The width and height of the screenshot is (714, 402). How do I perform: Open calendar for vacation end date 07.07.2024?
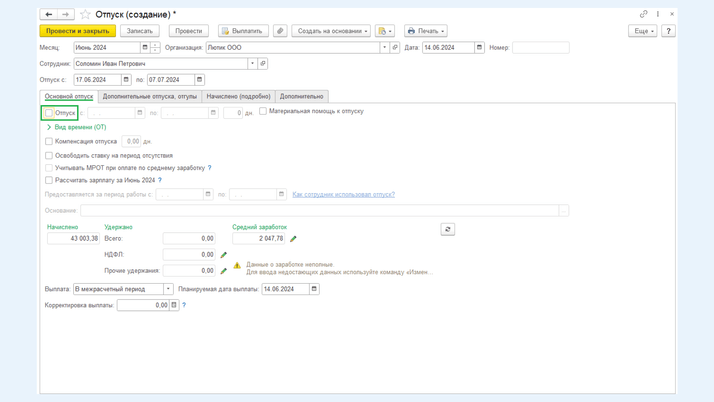point(199,80)
